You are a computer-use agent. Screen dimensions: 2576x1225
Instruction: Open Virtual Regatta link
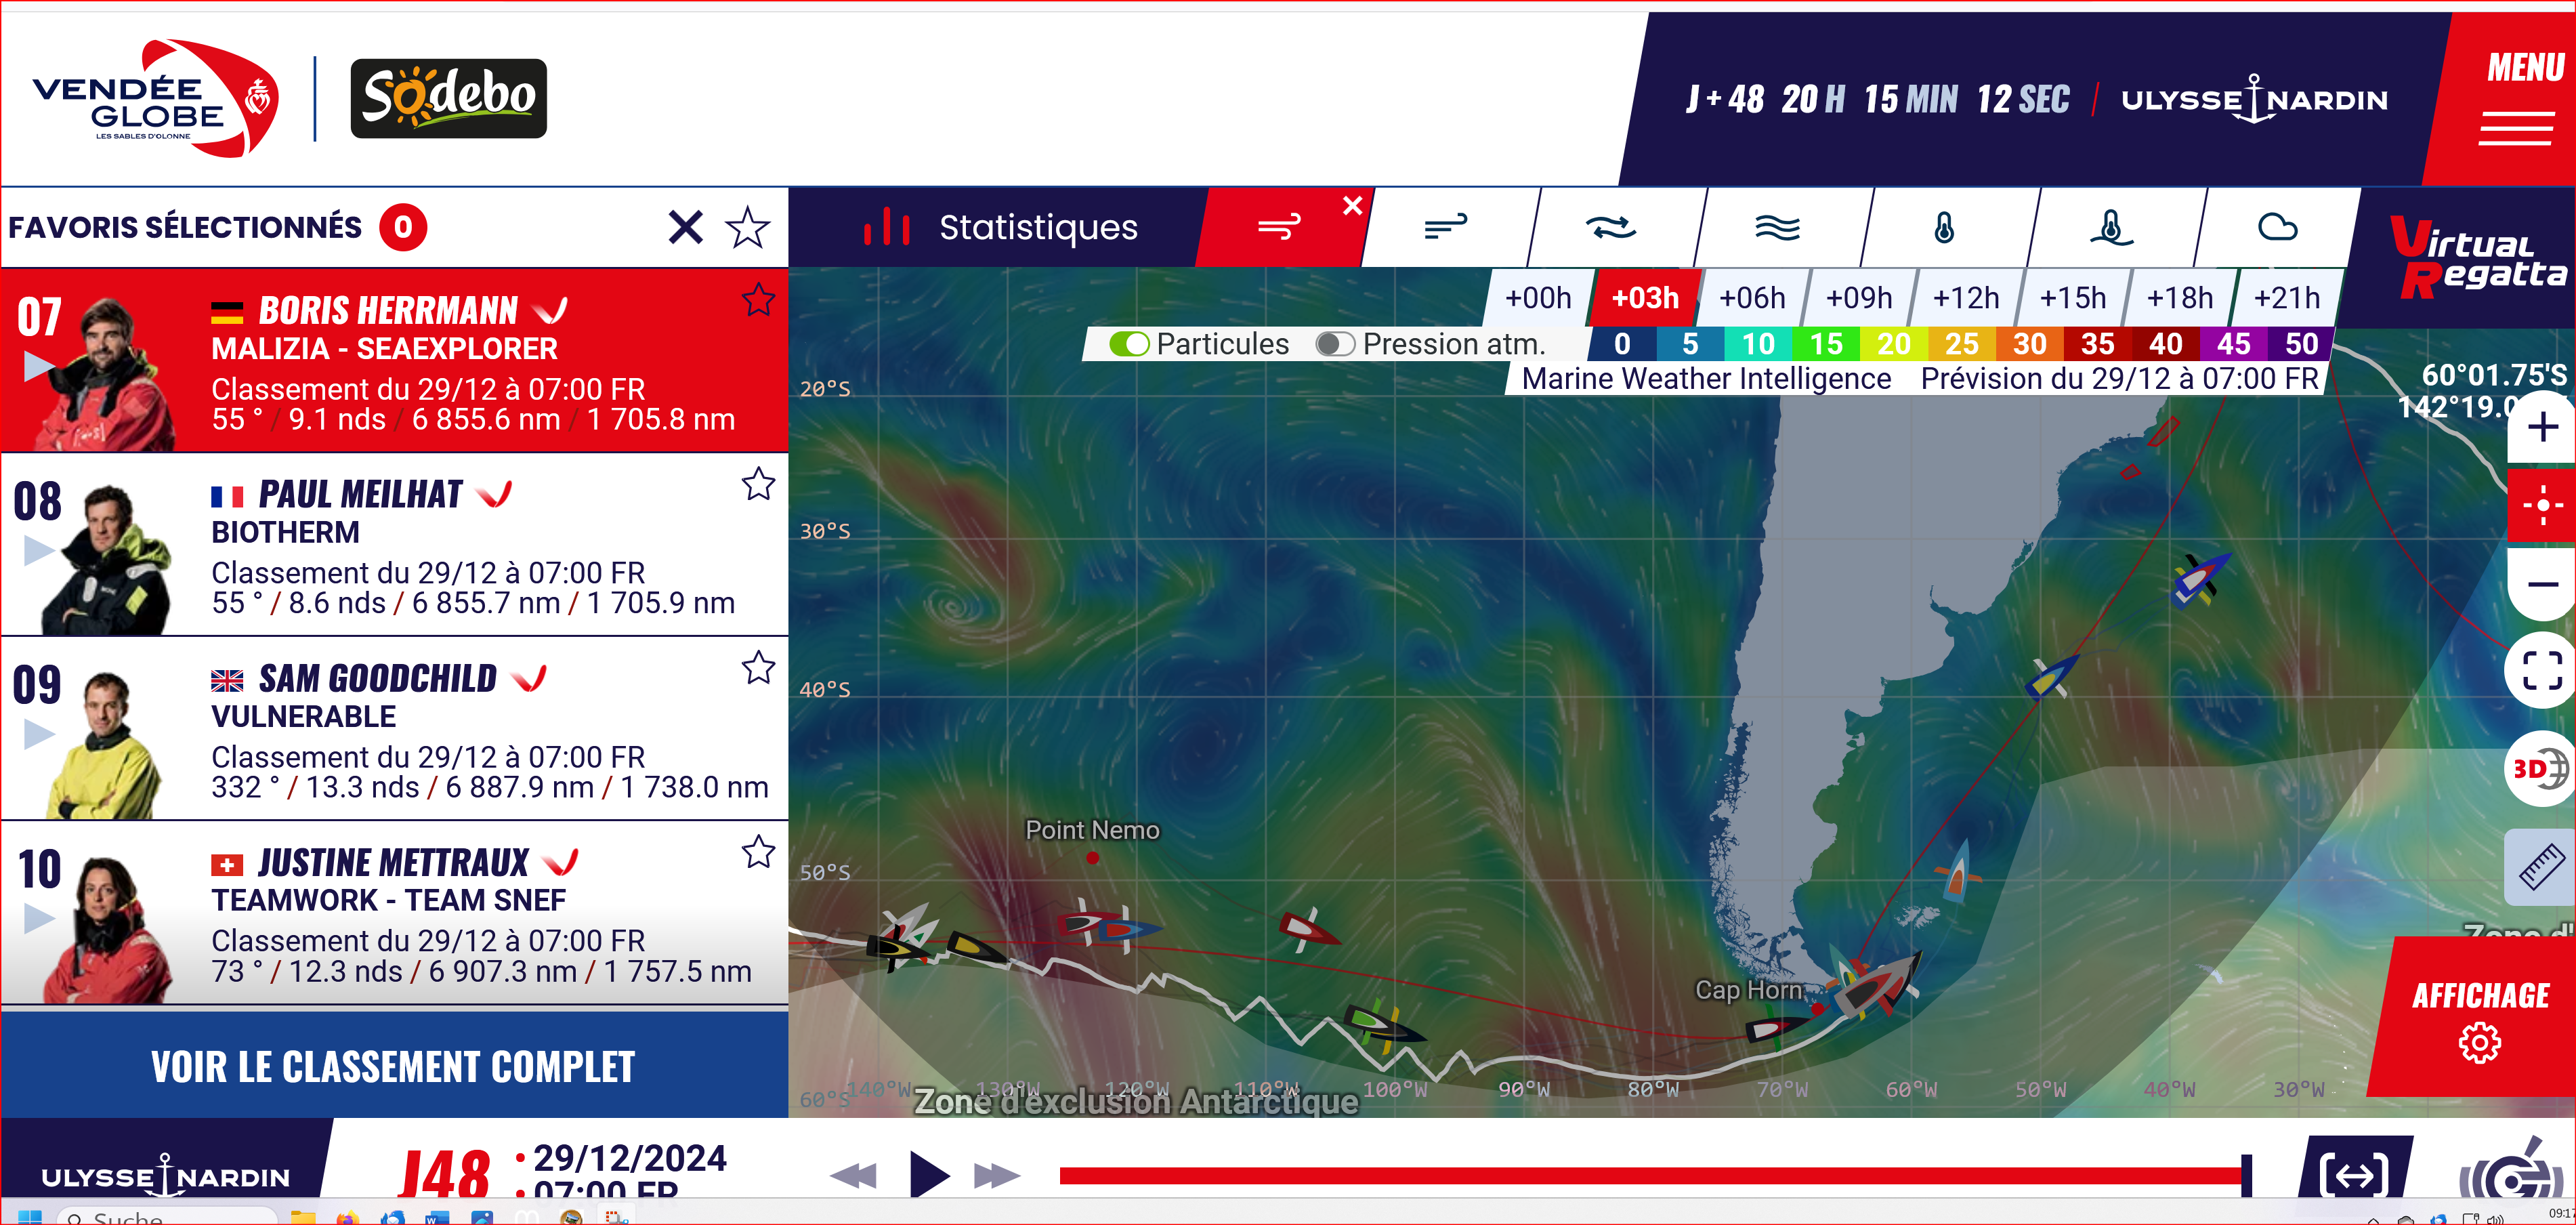click(2478, 257)
